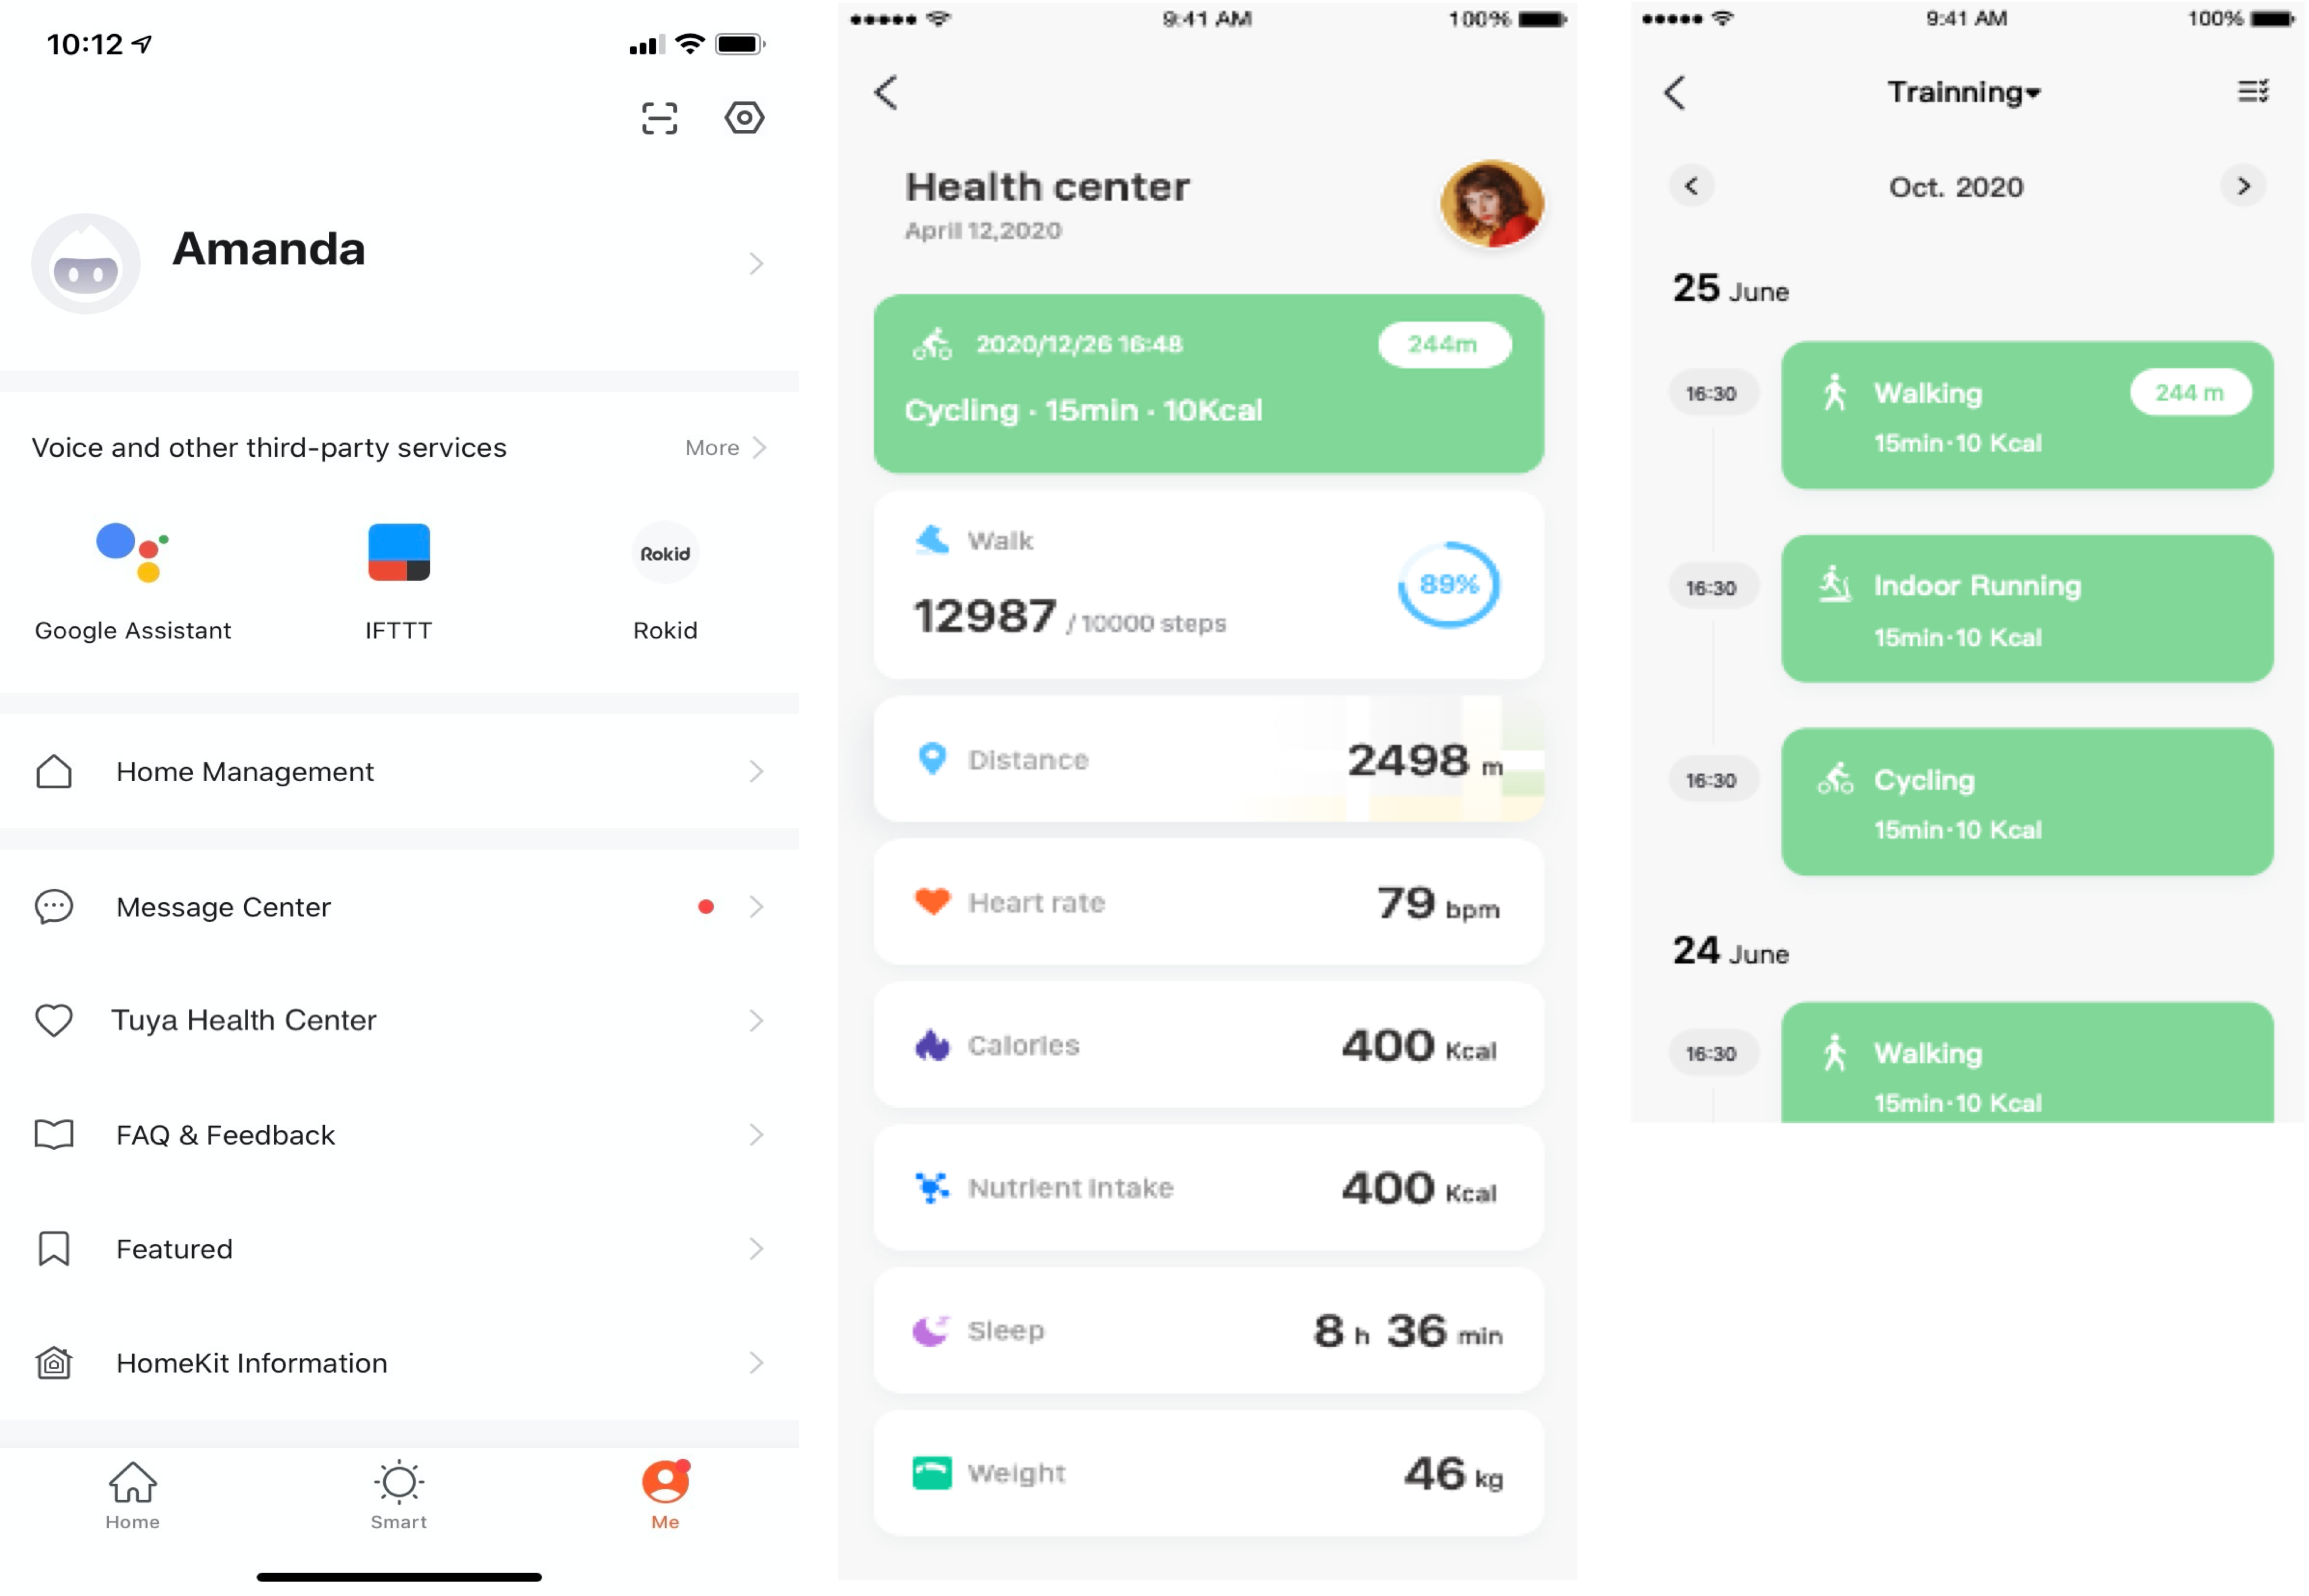The image size is (2309, 1596).
Task: Open More voice services link
Action: click(x=725, y=447)
